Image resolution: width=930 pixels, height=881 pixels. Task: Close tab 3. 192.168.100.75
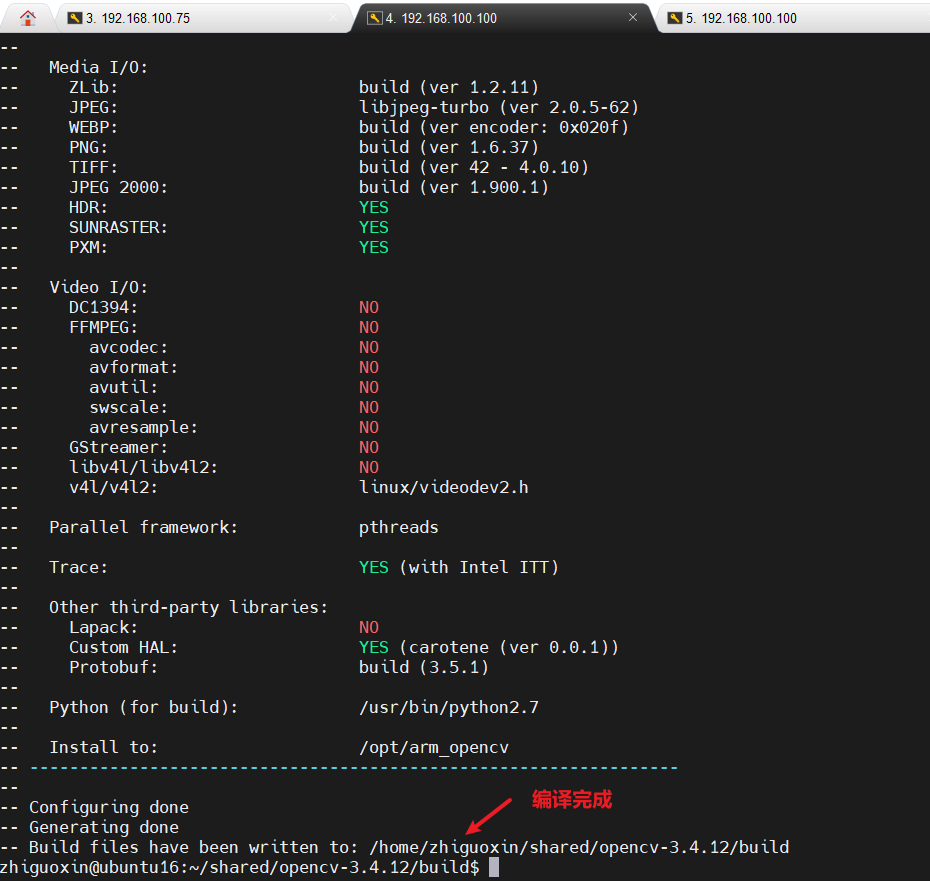coord(333,17)
